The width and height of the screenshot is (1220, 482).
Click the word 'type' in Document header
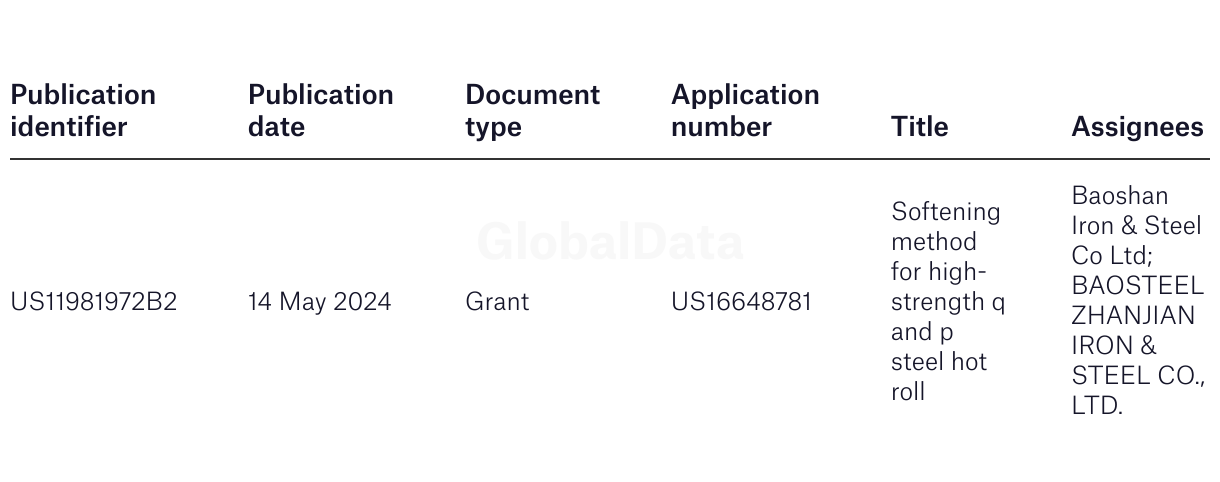tap(493, 127)
